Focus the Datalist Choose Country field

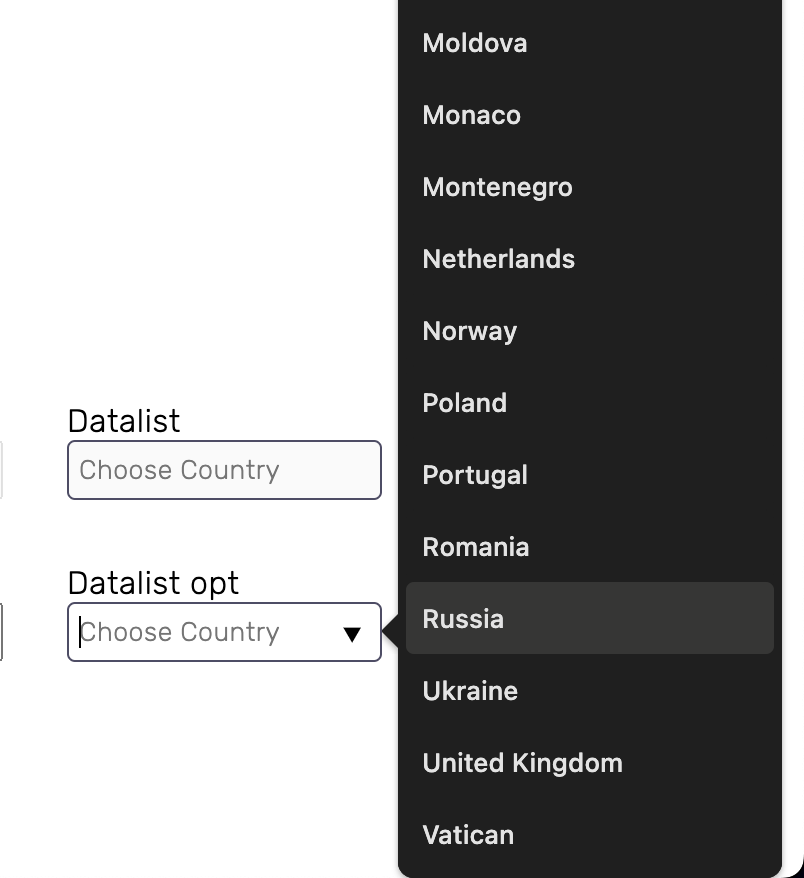pos(225,470)
